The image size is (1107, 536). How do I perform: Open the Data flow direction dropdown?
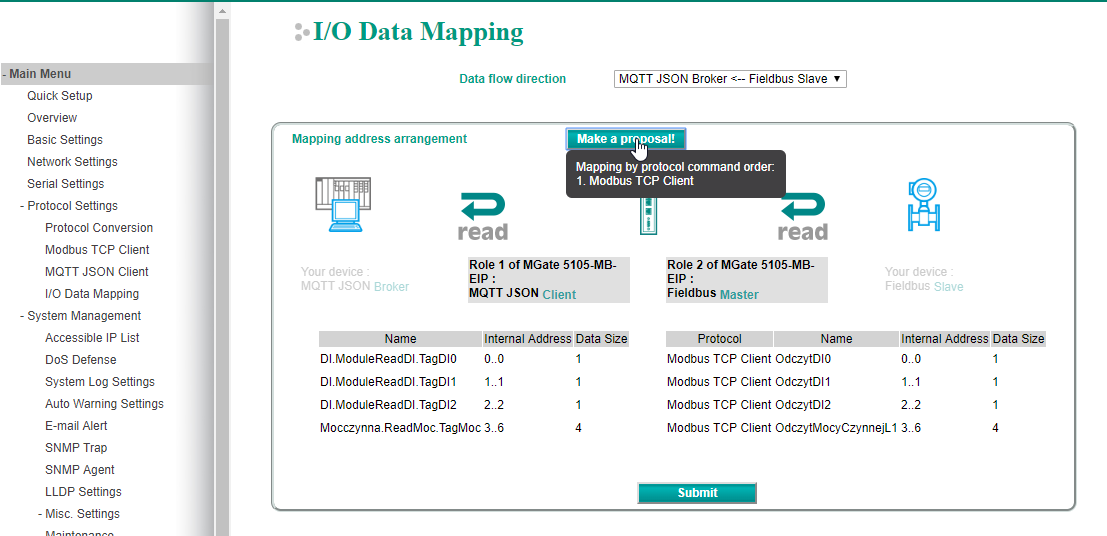(730, 79)
